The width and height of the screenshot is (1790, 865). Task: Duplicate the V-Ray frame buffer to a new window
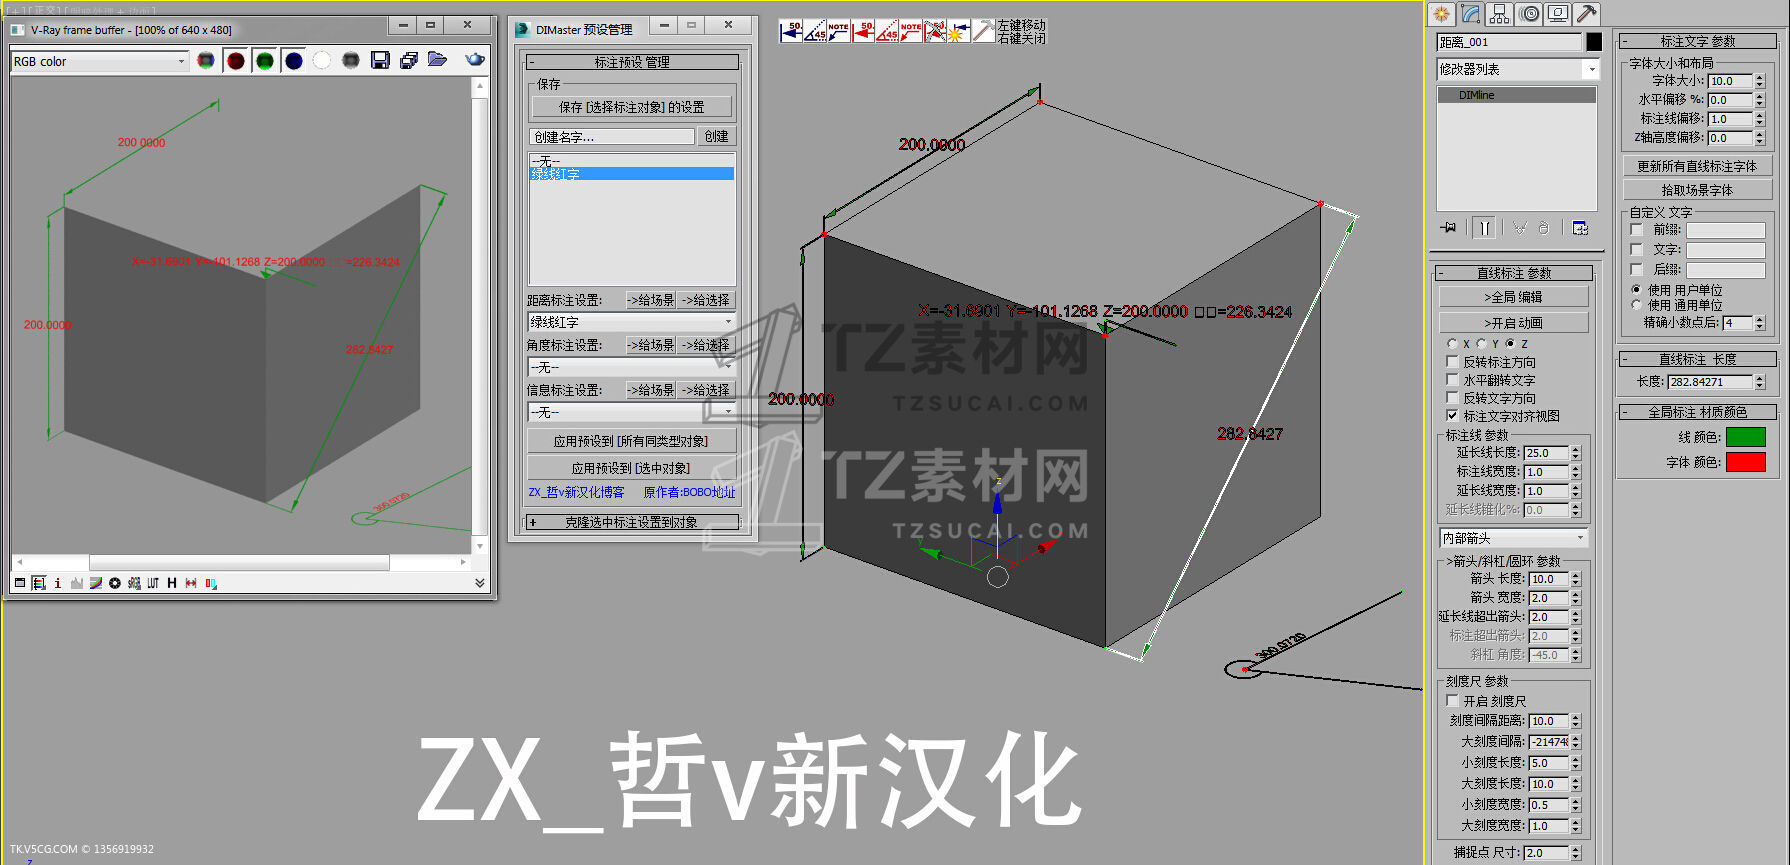tap(408, 61)
